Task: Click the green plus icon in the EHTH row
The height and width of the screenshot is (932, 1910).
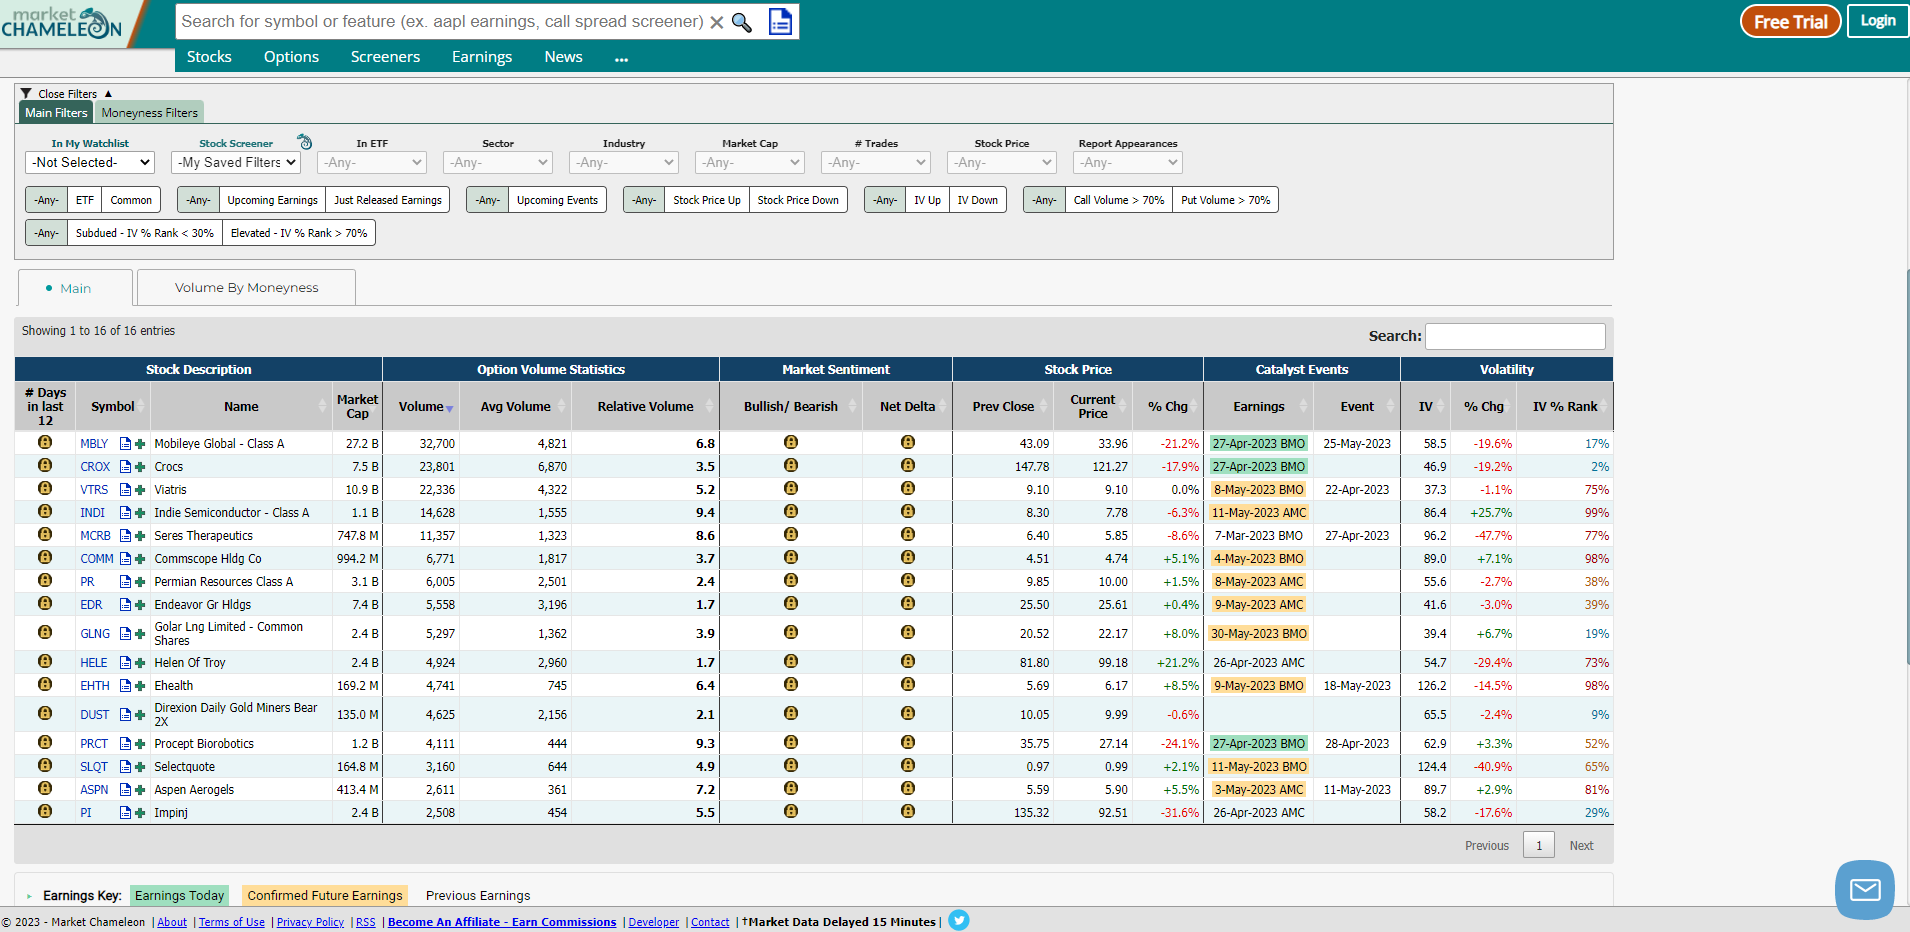Action: [x=140, y=686]
